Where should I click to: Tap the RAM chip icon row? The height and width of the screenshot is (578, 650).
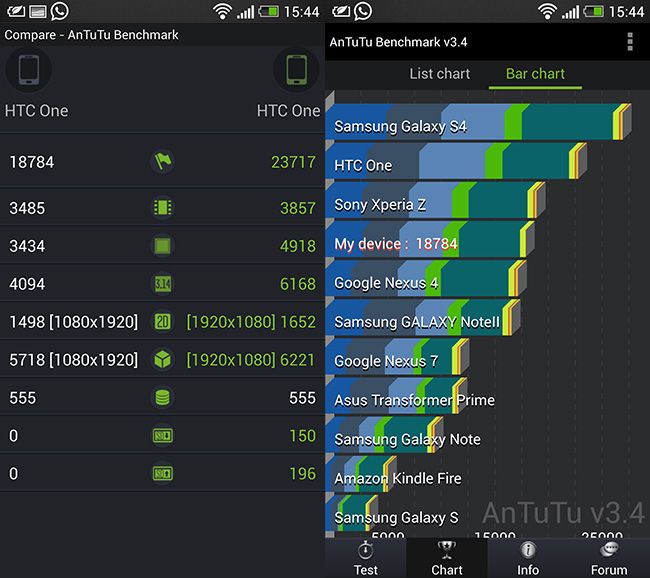(x=162, y=207)
